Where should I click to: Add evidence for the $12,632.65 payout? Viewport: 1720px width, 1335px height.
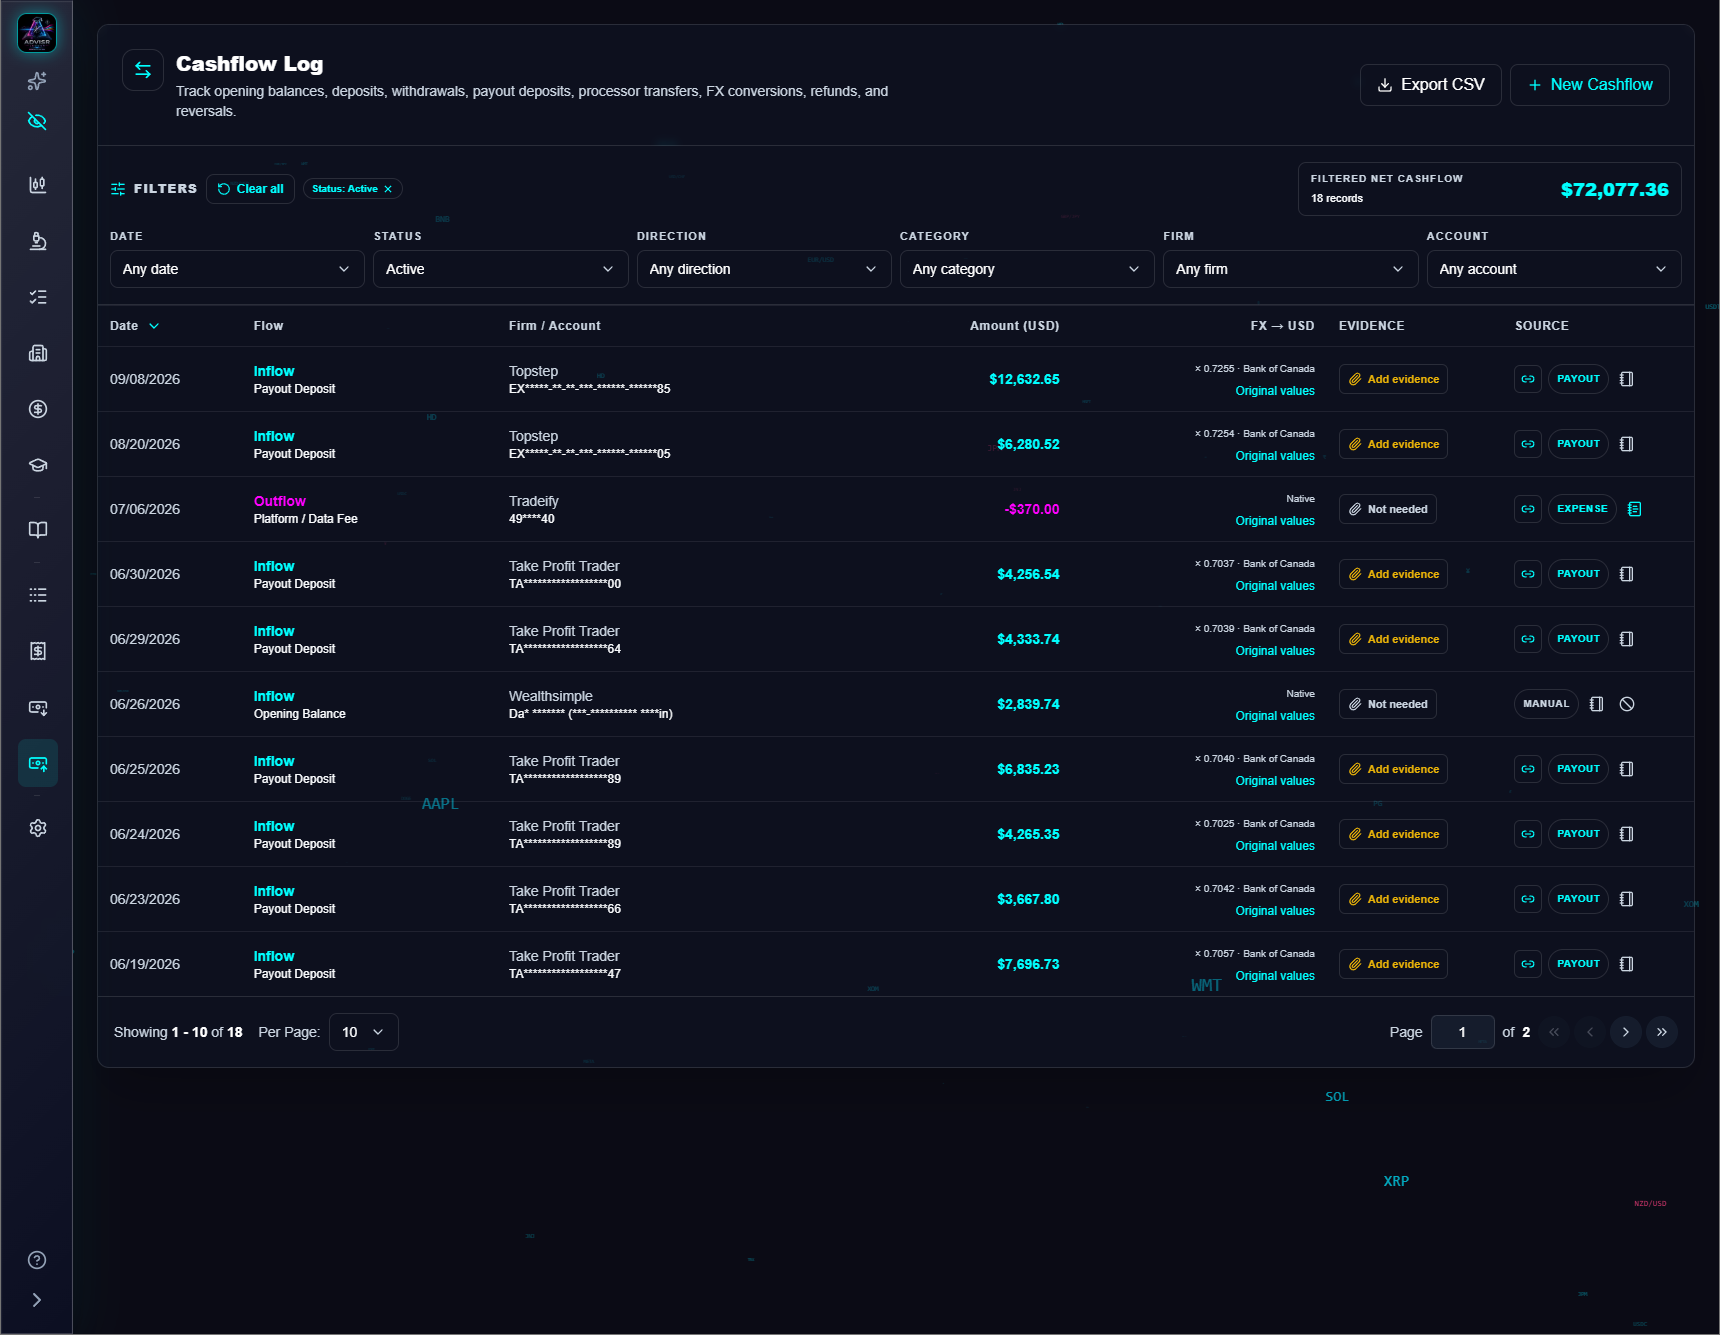[1393, 379]
